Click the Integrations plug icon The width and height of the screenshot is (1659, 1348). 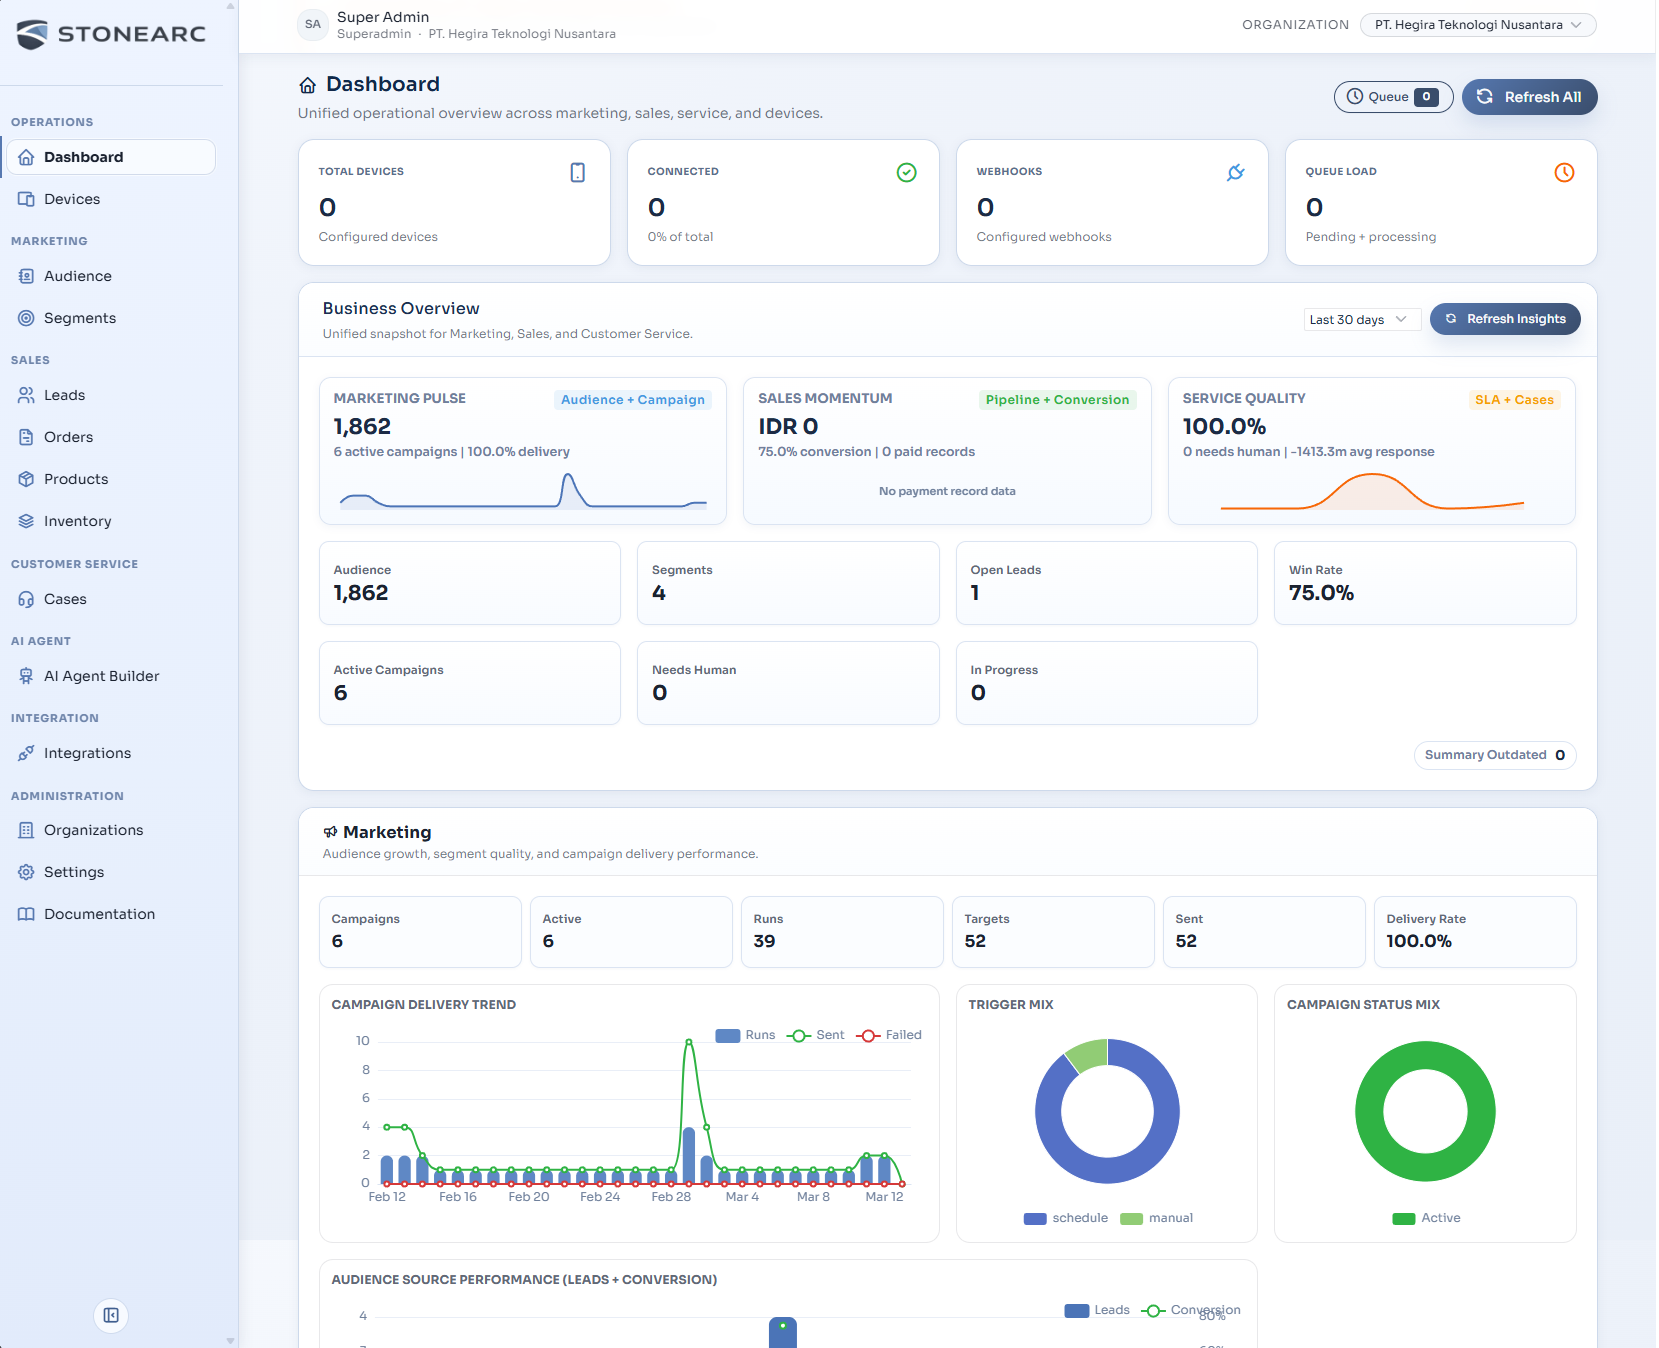click(27, 753)
